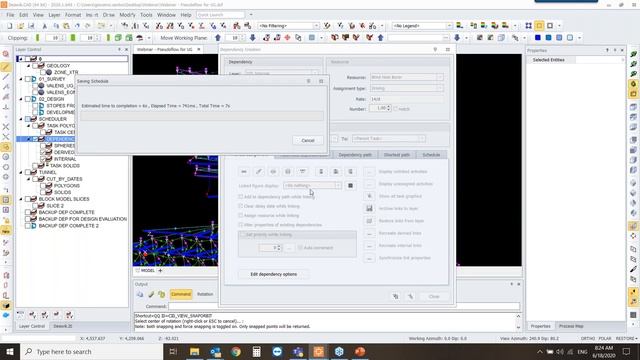640x360 pixels.
Task: Open the Layer menu
Action: point(54,15)
